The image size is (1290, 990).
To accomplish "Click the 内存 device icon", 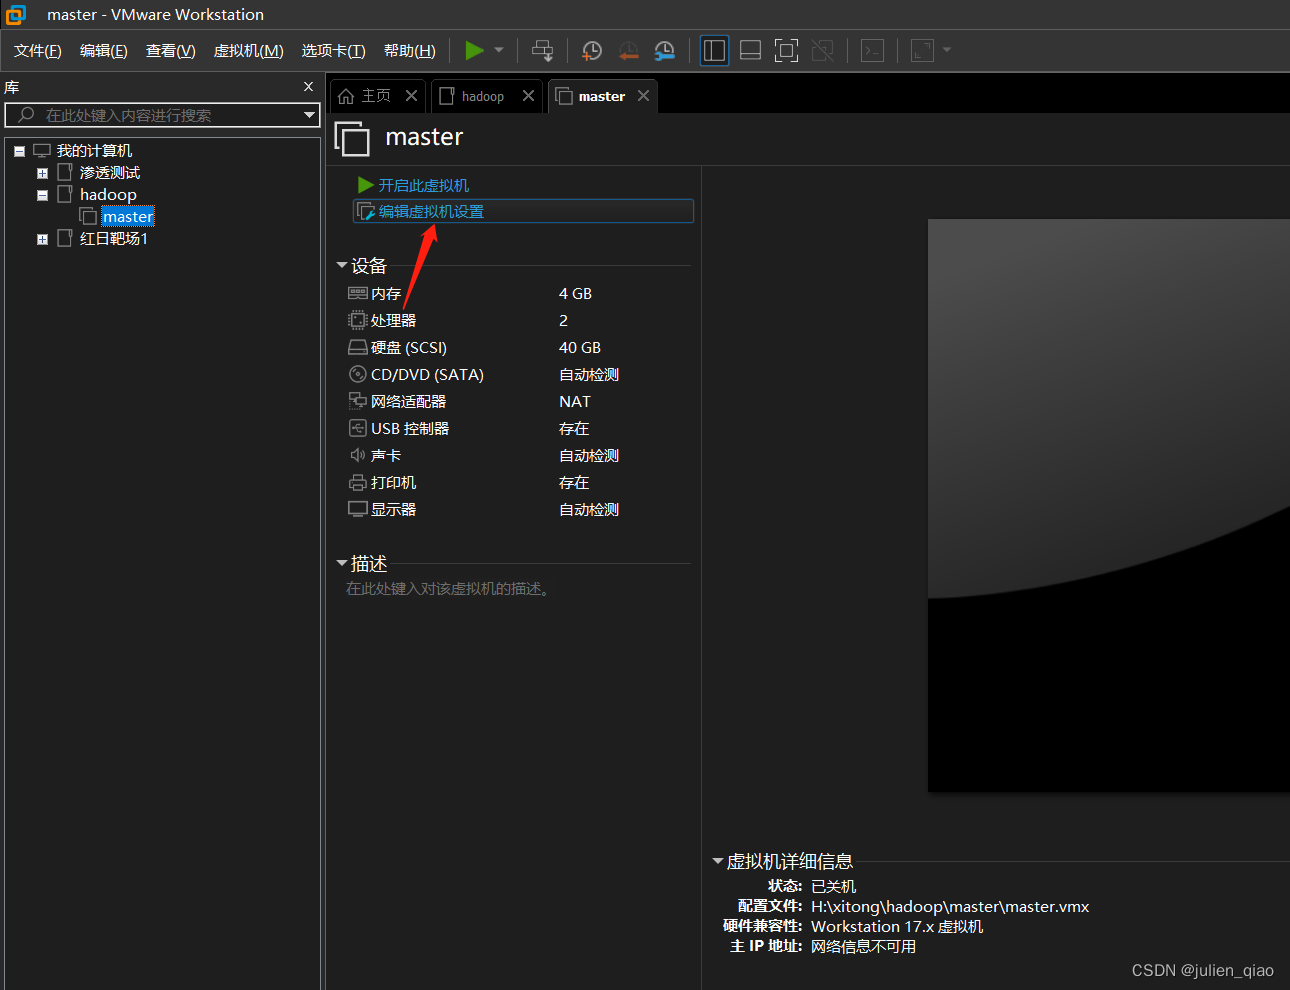I will (x=358, y=293).
